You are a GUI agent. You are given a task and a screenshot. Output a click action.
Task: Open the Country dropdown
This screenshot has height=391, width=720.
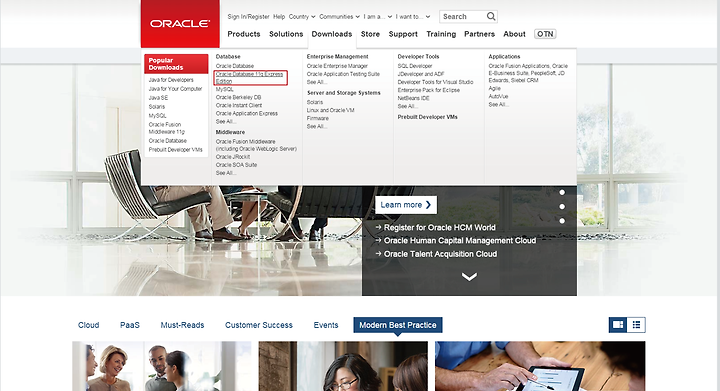[x=302, y=17]
